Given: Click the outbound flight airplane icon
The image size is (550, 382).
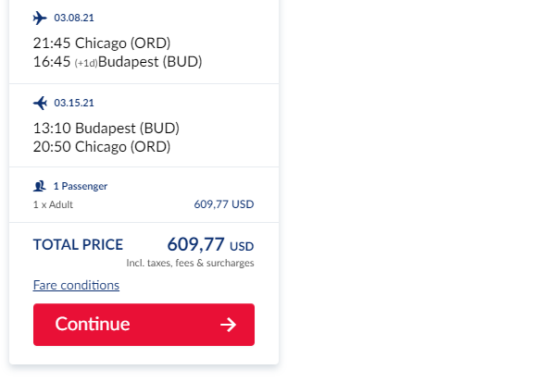Looking at the screenshot, I should (40, 18).
